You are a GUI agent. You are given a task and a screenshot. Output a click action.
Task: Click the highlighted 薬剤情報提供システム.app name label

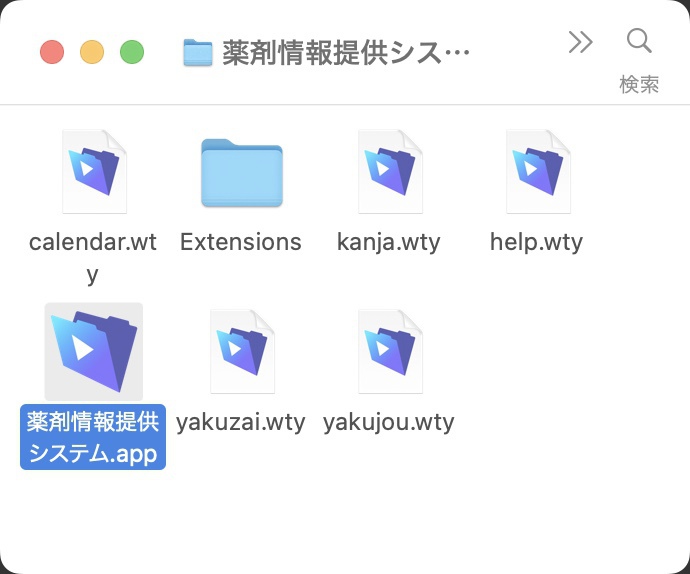(x=93, y=437)
